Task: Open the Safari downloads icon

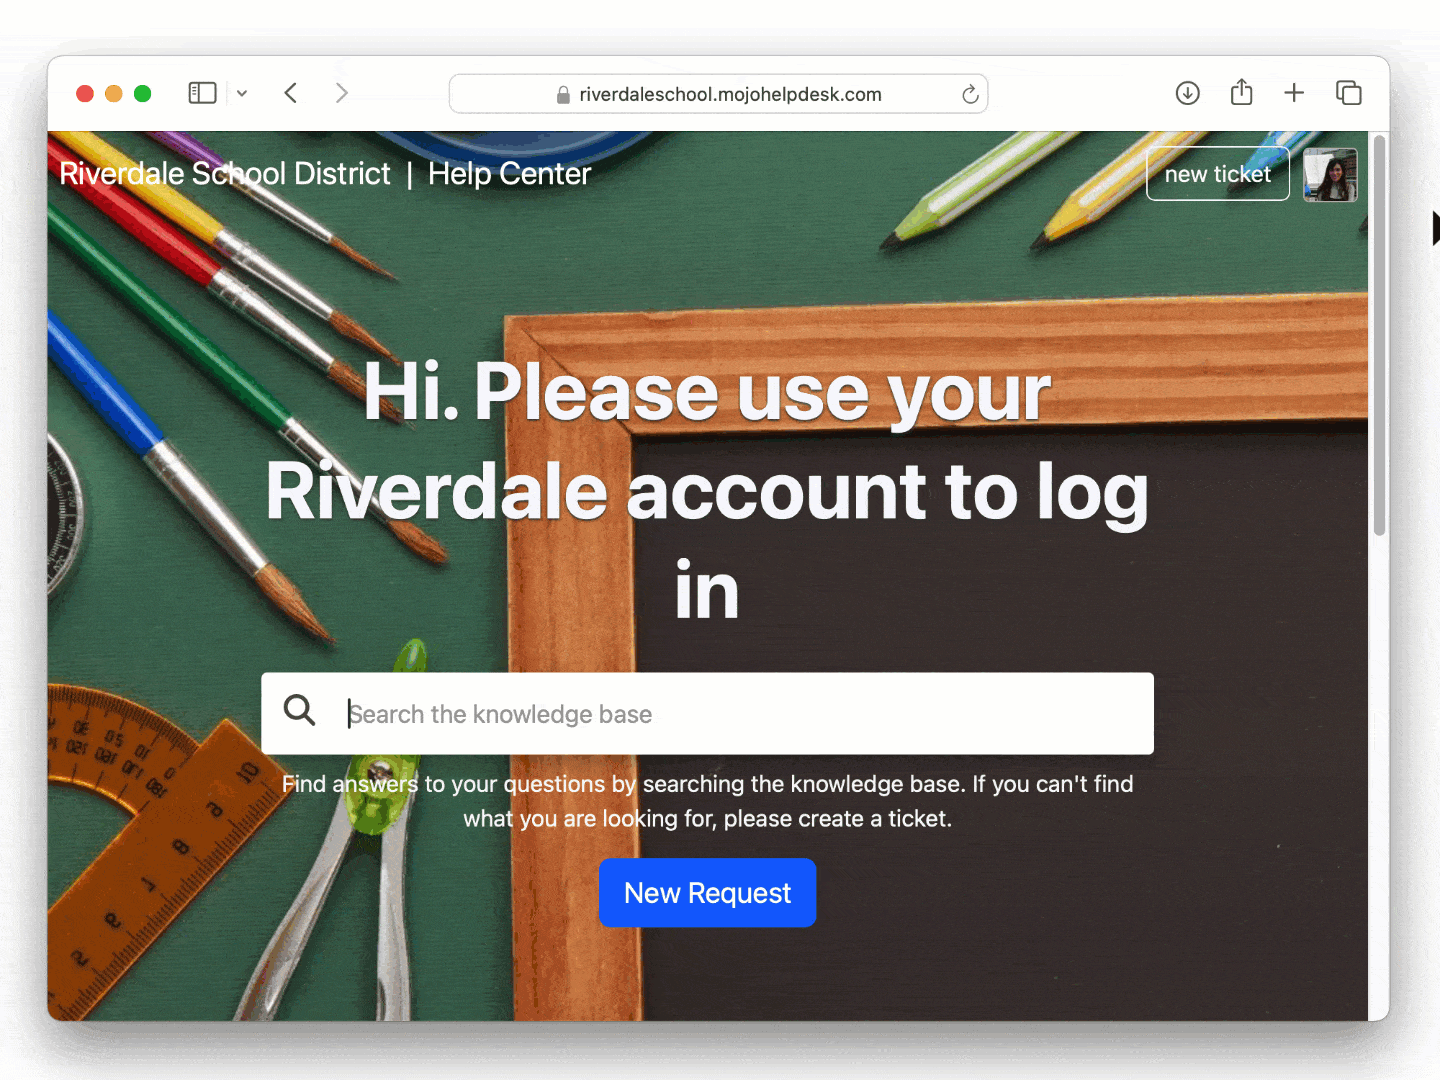Action: [x=1187, y=93]
